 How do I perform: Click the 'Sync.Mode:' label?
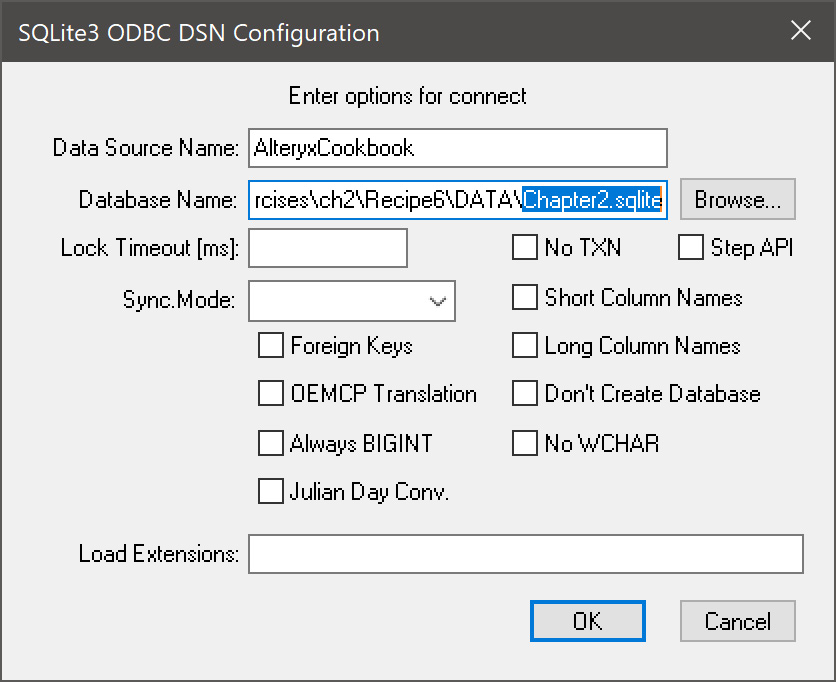(x=179, y=300)
